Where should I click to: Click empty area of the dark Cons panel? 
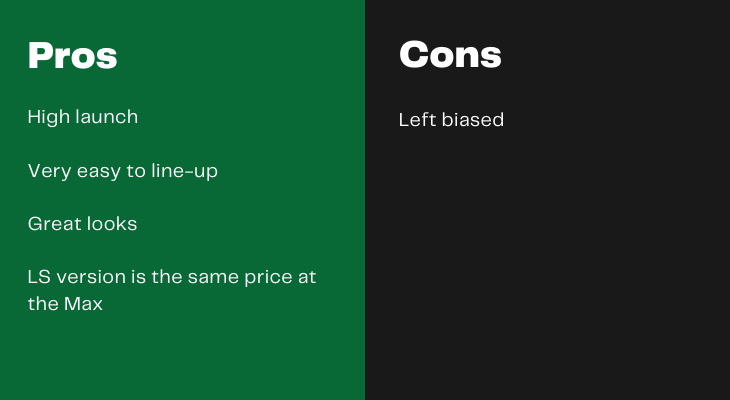(549, 261)
